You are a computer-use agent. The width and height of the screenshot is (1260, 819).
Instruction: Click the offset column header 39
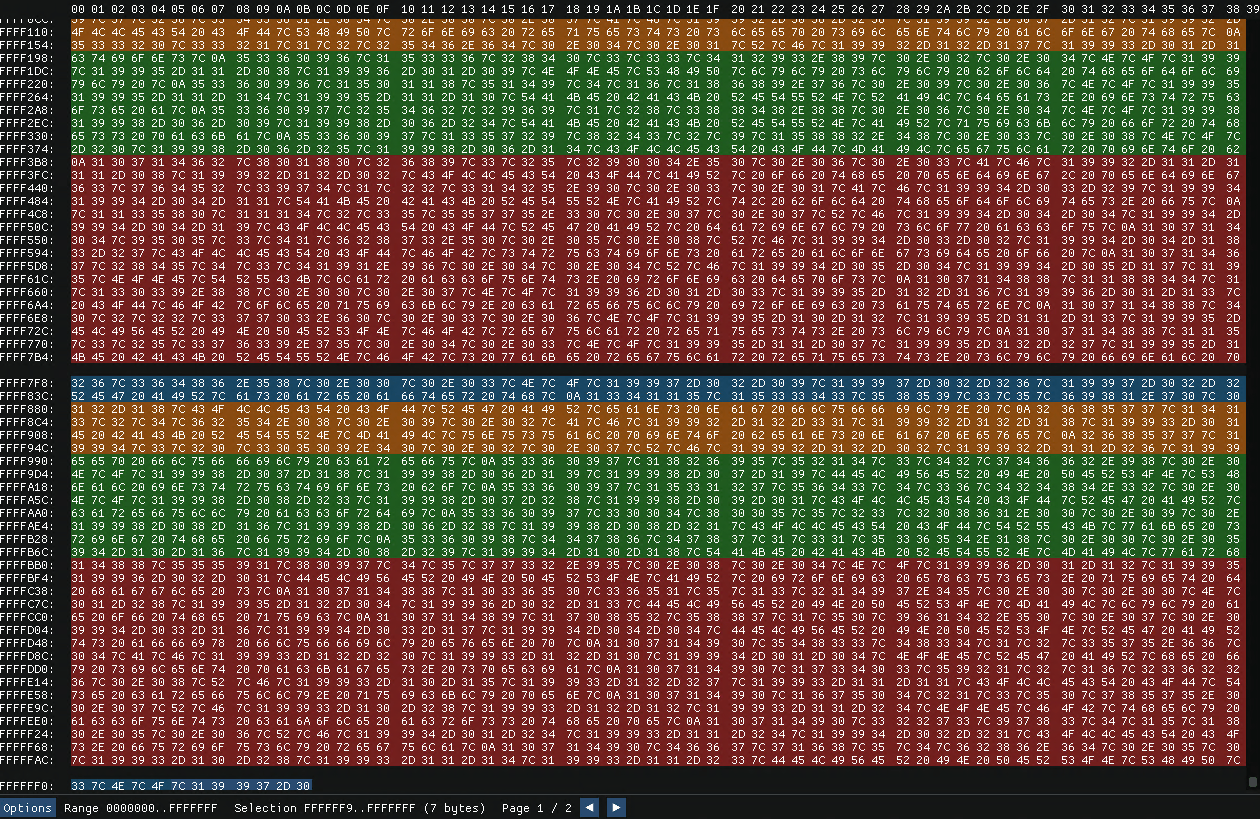coord(1250,7)
